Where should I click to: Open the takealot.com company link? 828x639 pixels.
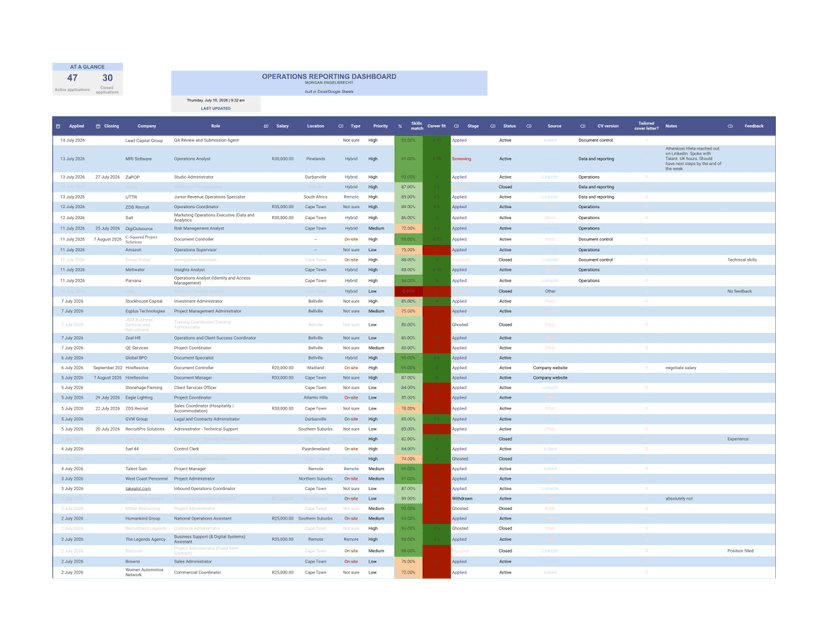click(138, 489)
